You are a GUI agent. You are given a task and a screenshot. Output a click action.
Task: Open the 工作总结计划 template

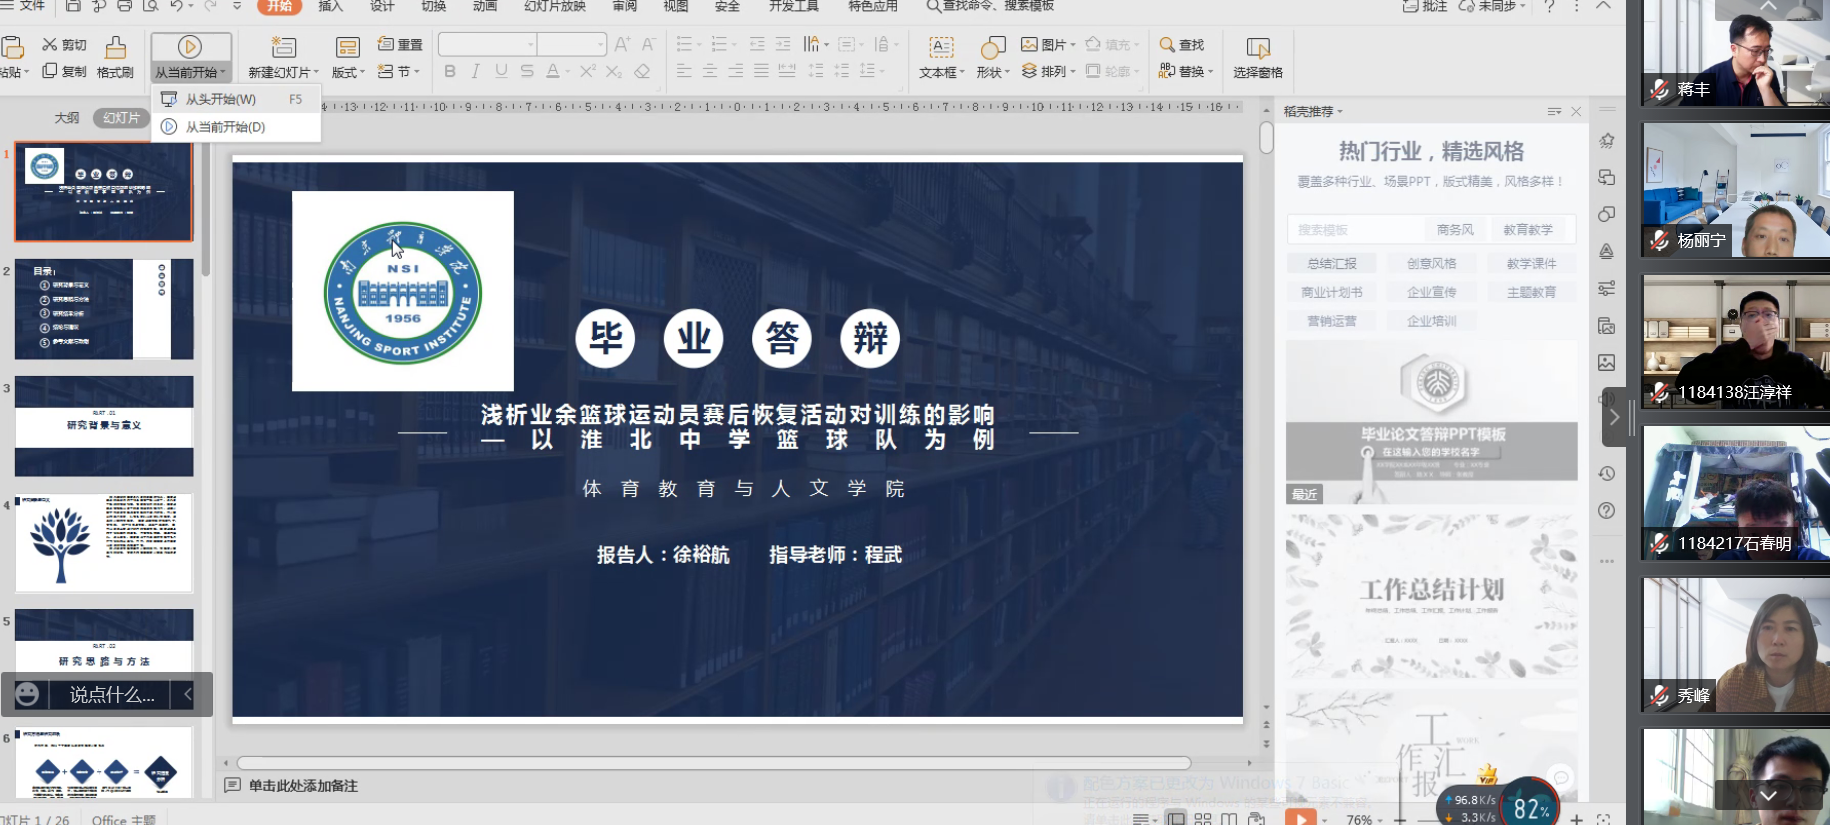pos(1432,596)
